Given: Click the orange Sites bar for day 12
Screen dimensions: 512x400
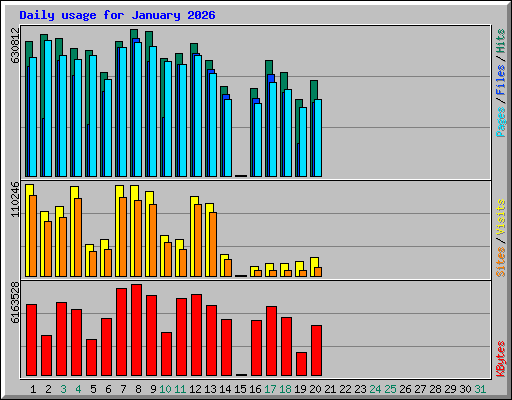Looking at the screenshot, I should tap(198, 240).
